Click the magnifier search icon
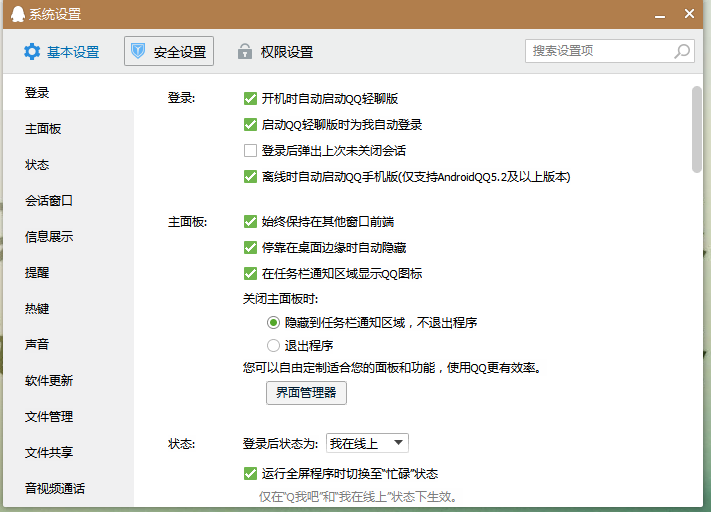Screen dimensions: 711x512 [x=682, y=51]
